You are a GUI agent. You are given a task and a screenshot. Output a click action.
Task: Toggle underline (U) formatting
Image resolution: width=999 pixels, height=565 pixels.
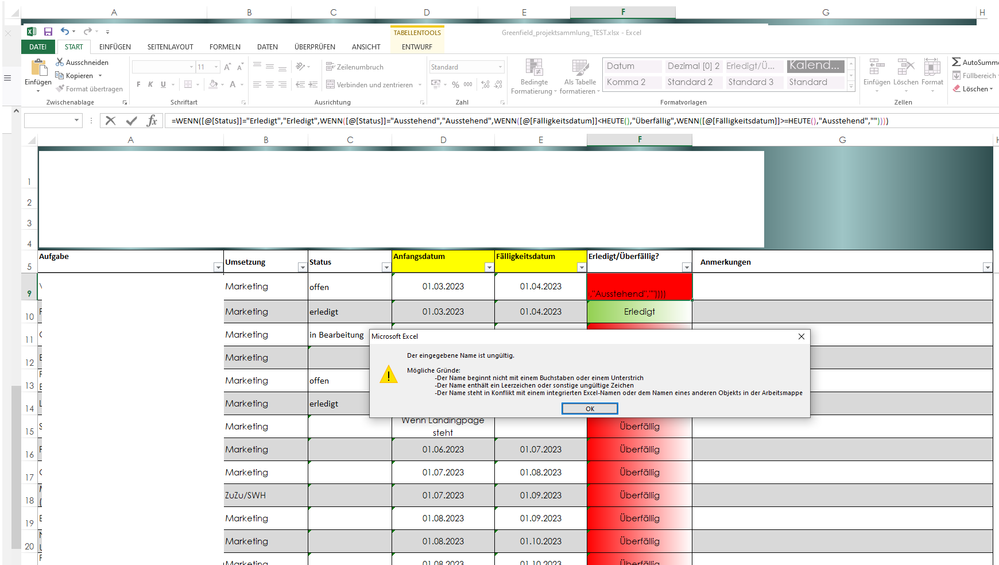click(163, 84)
